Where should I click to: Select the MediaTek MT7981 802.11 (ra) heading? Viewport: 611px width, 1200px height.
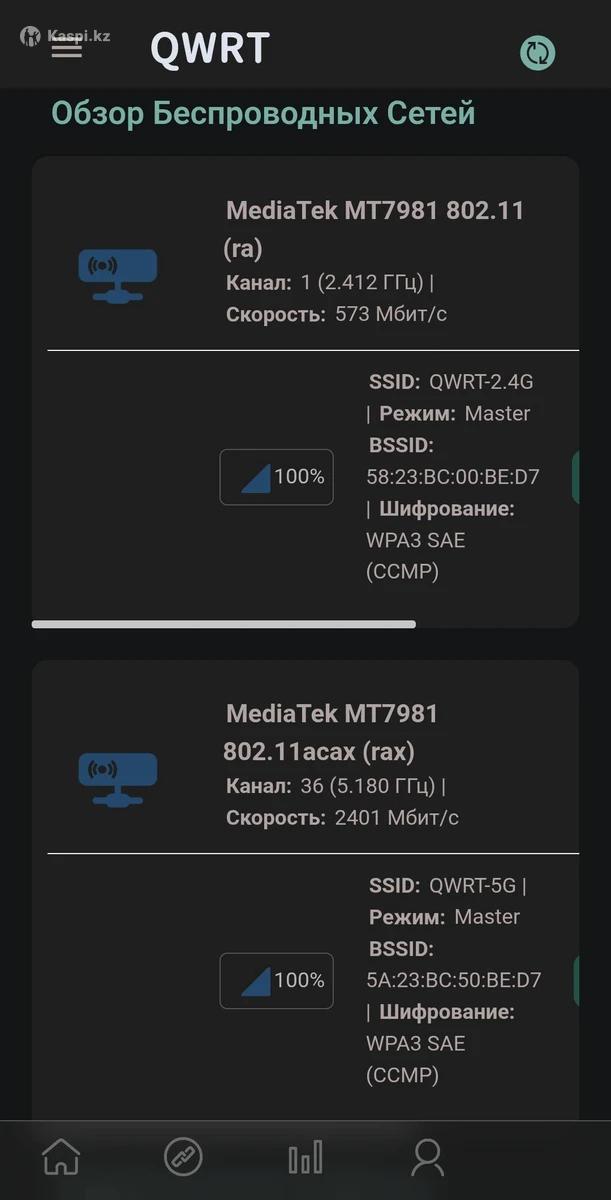coord(375,228)
